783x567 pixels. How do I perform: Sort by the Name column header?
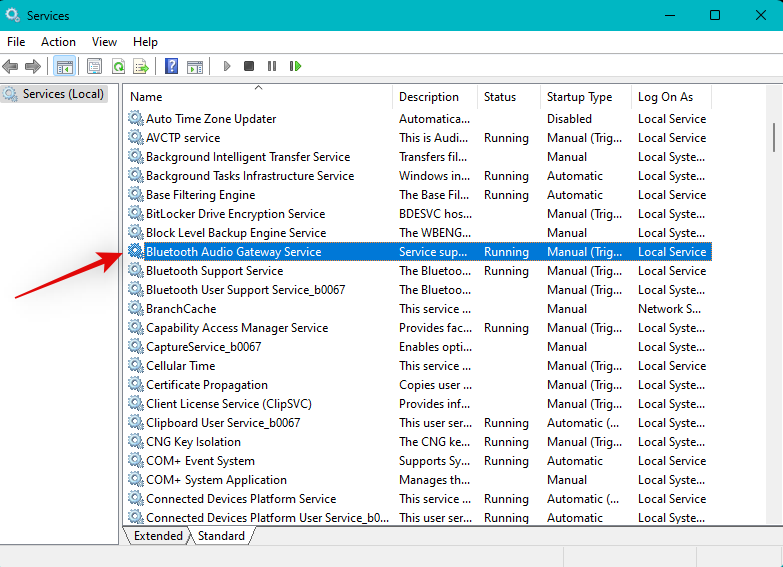coord(258,97)
